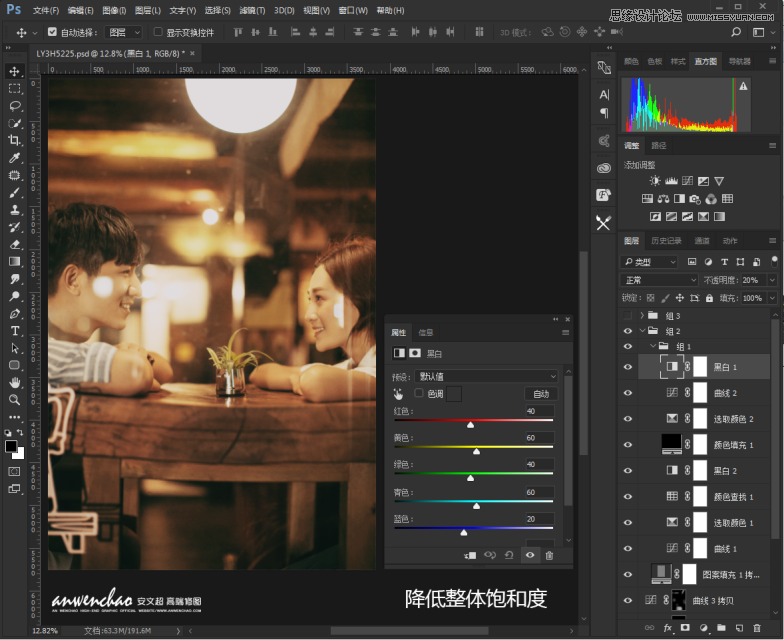Open the 滤镜(T) menu
Screen dimensions: 784x640
tap(252, 10)
